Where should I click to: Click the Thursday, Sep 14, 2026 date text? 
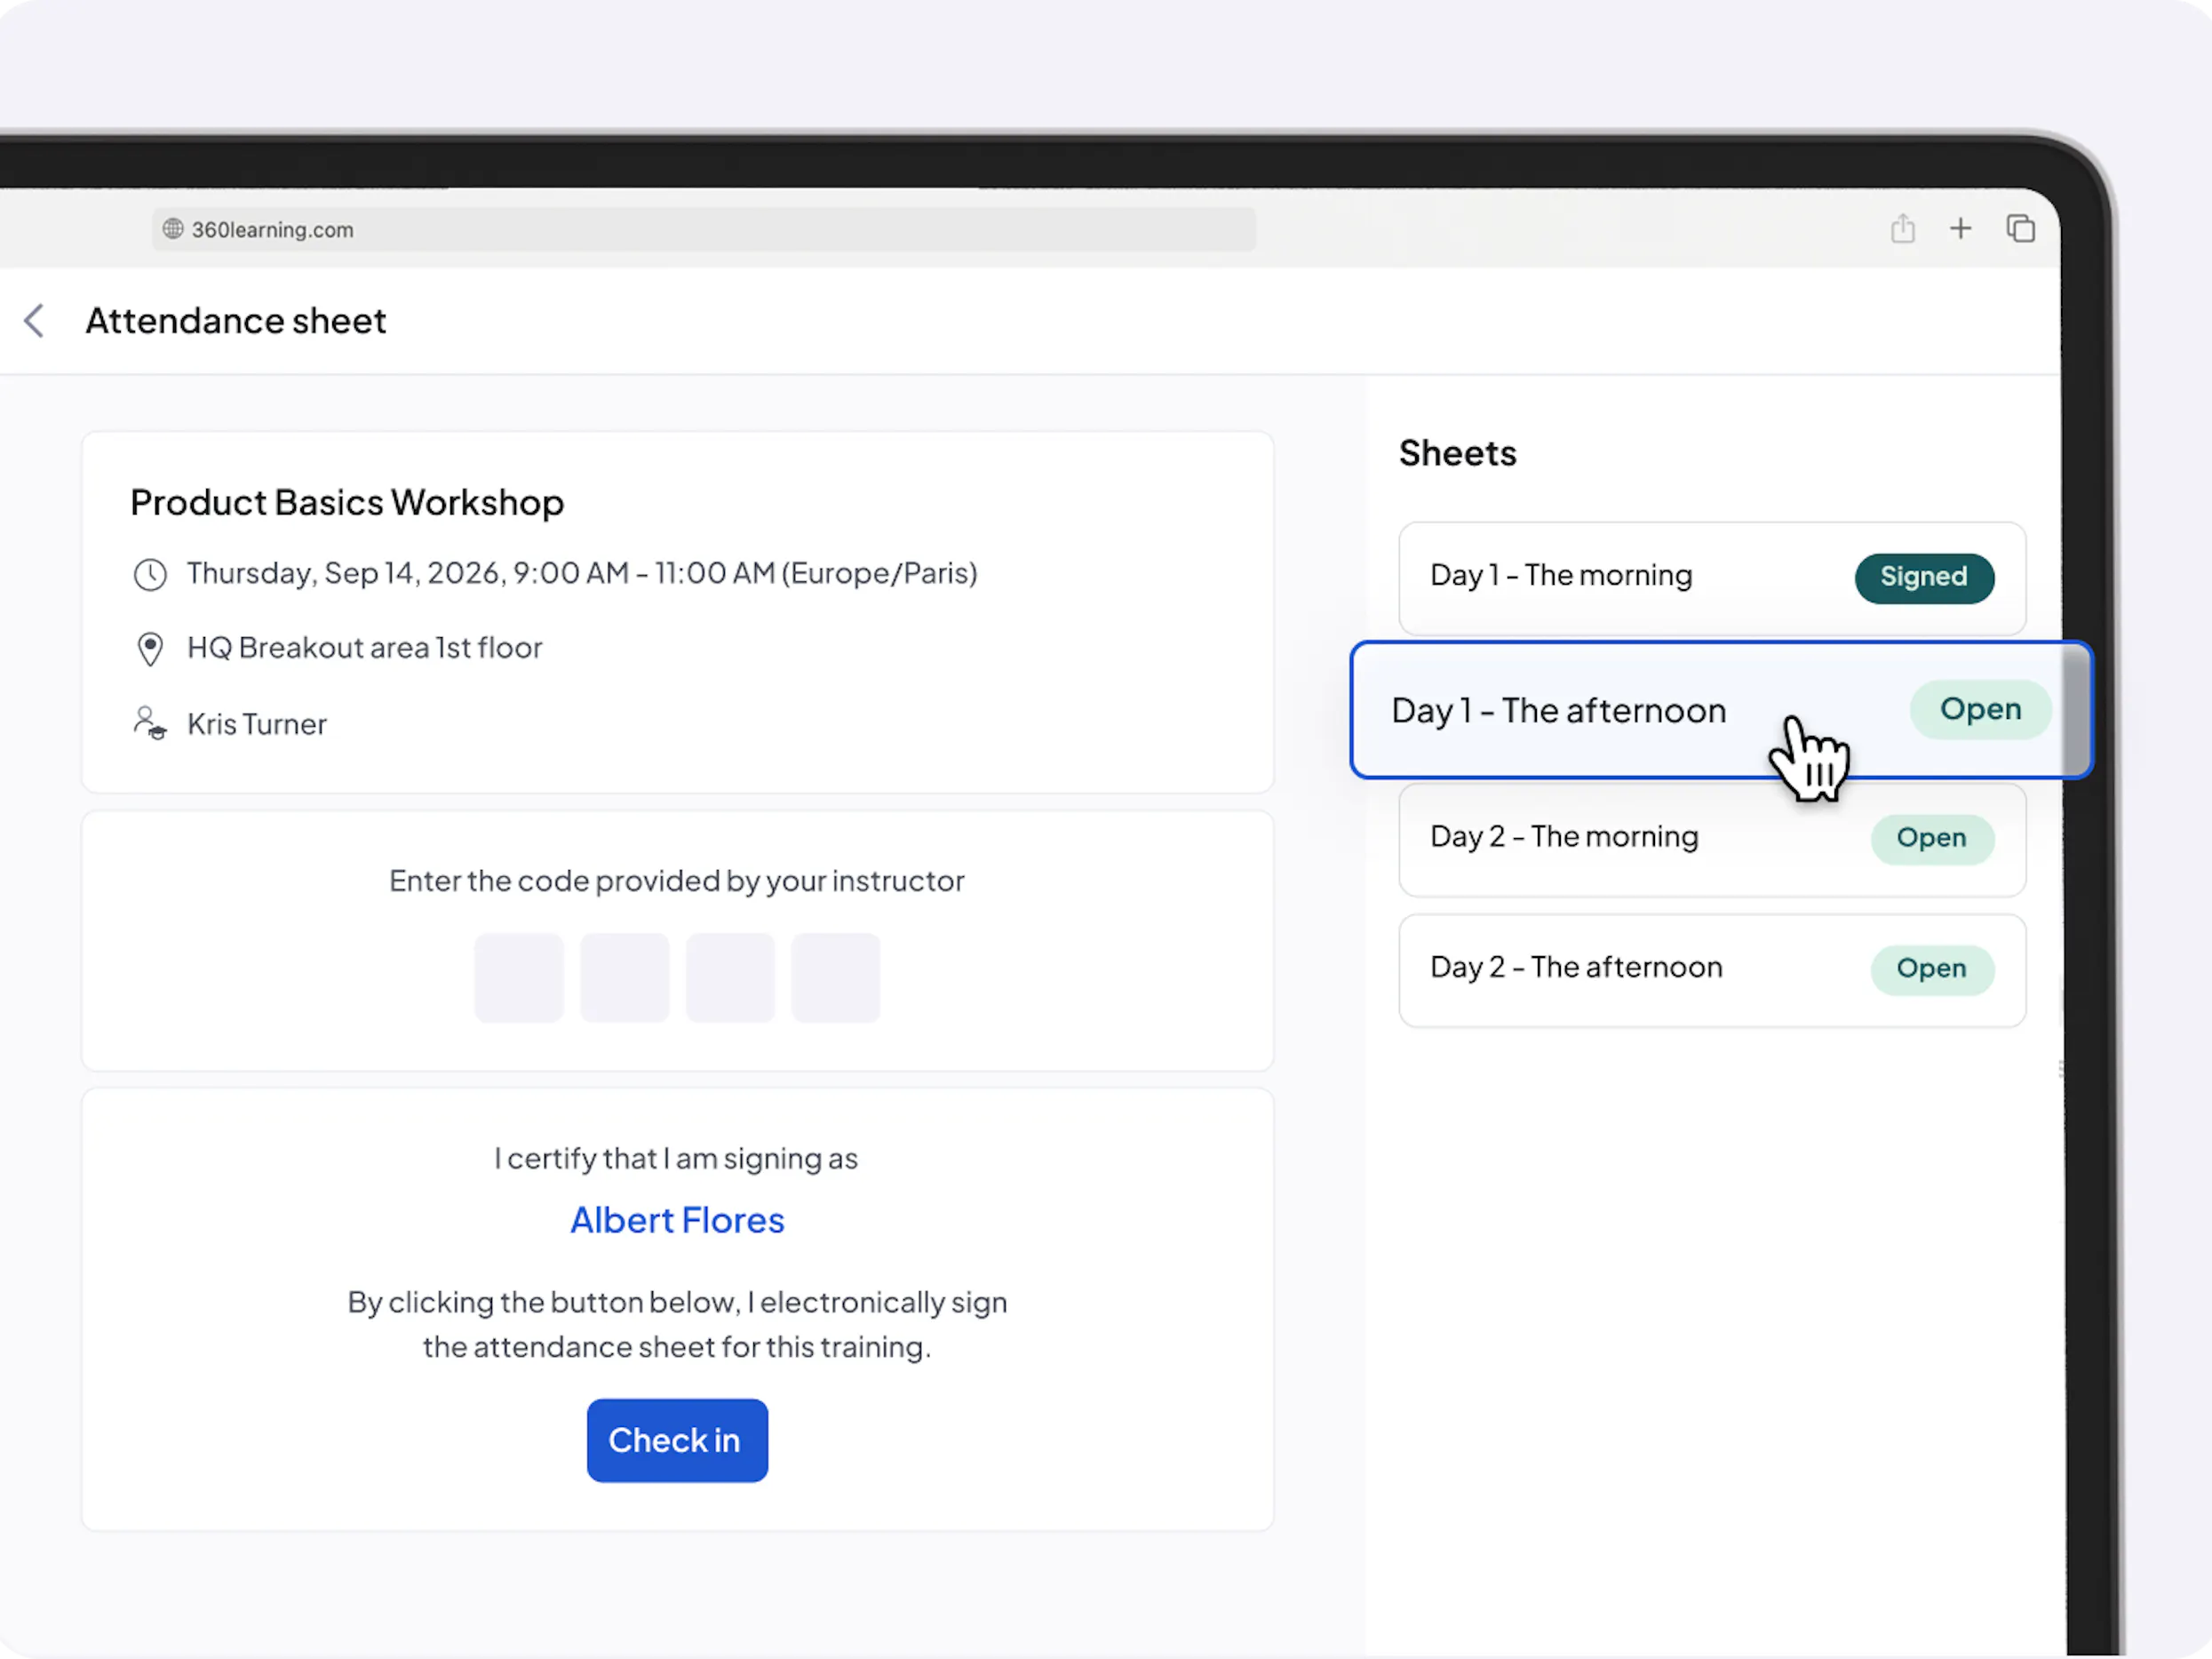coord(582,574)
